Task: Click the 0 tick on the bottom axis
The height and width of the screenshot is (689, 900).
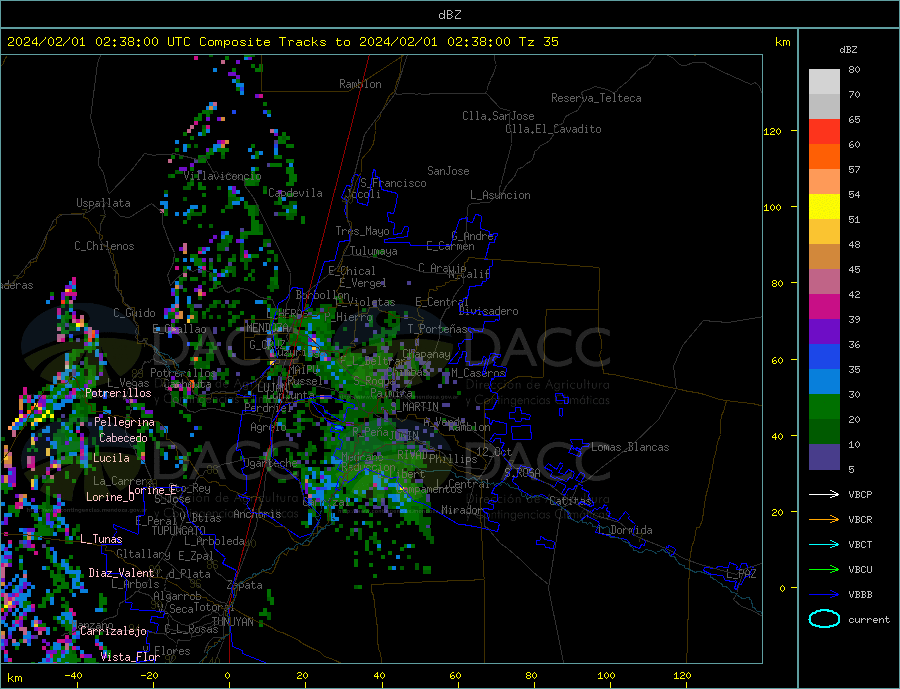Action: (228, 676)
